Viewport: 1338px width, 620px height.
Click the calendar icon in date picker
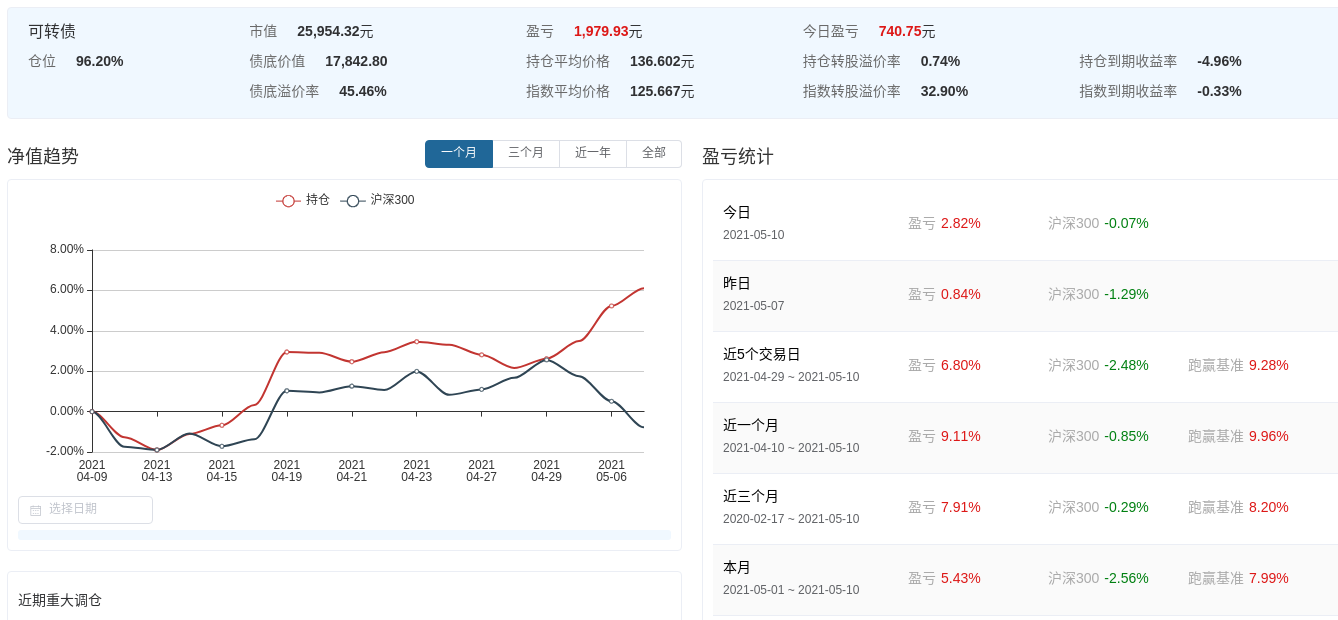(36, 510)
